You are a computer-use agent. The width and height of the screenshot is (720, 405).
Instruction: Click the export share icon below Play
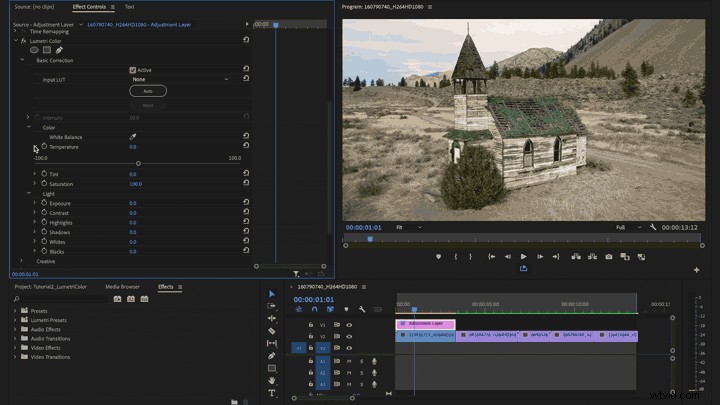(x=523, y=268)
